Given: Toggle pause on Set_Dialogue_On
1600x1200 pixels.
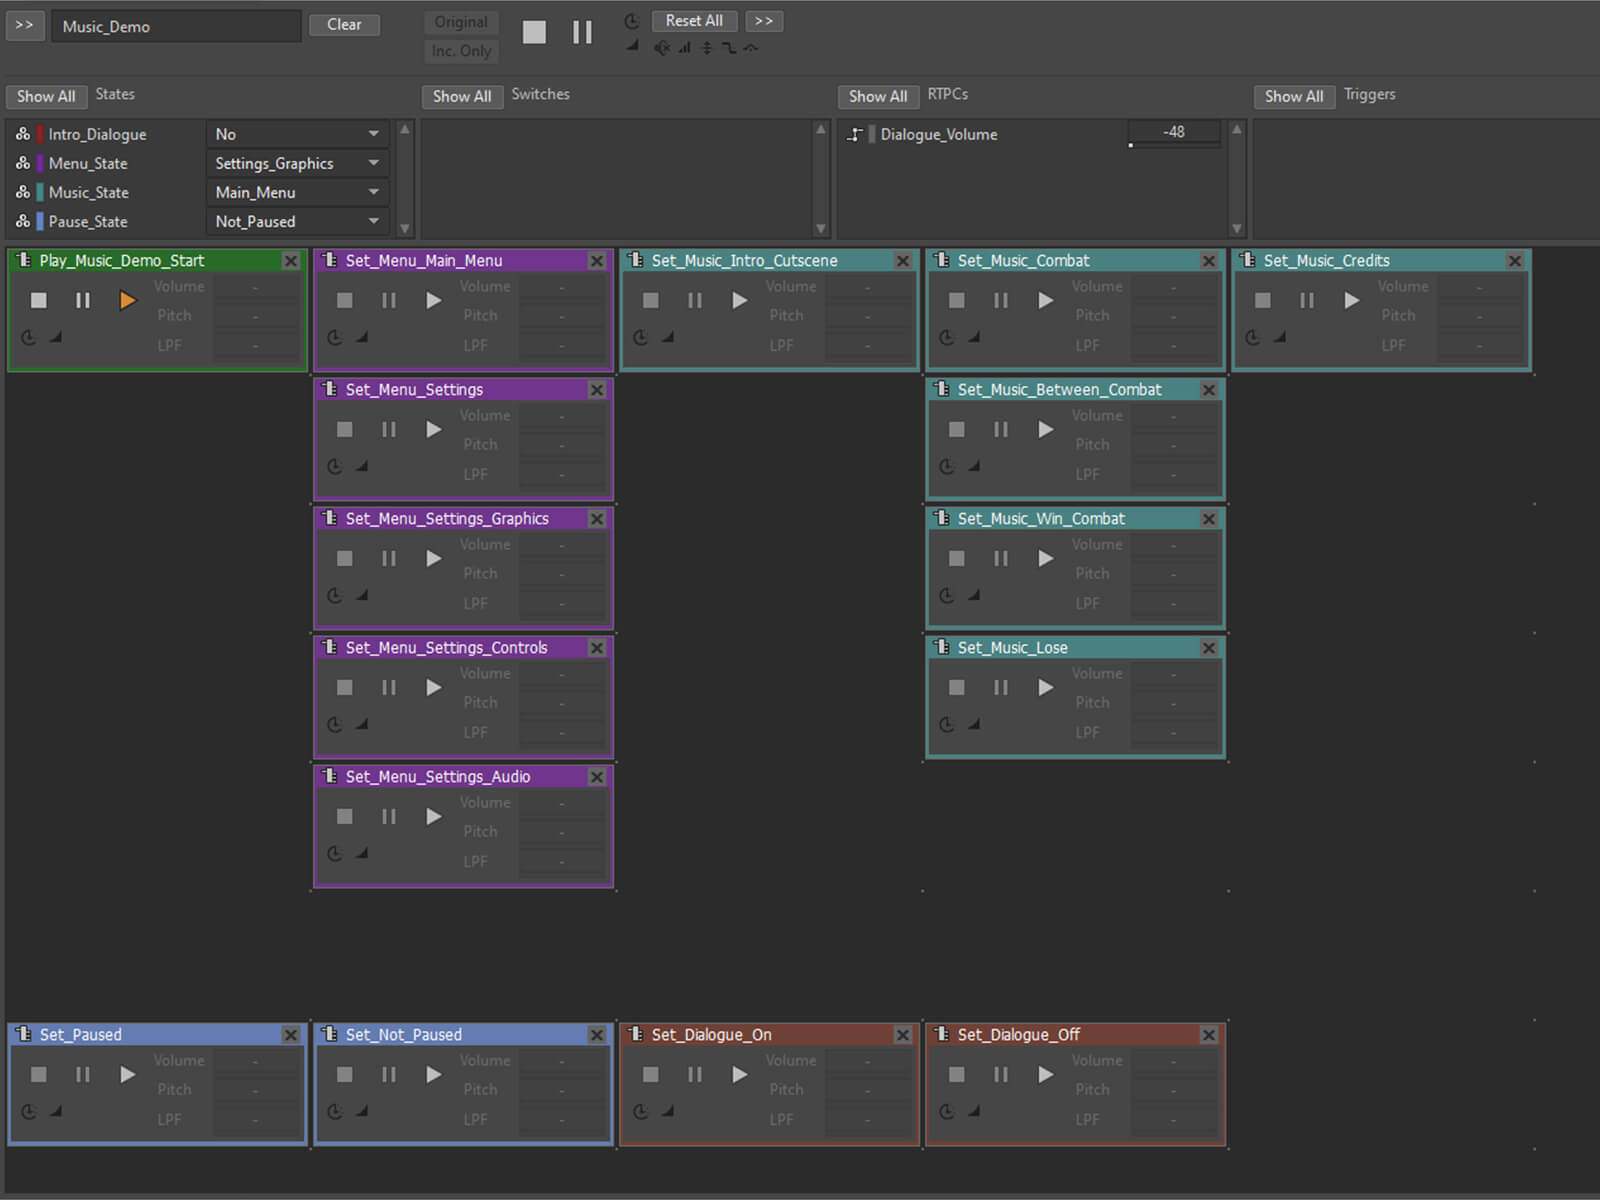Looking at the screenshot, I should (695, 1074).
